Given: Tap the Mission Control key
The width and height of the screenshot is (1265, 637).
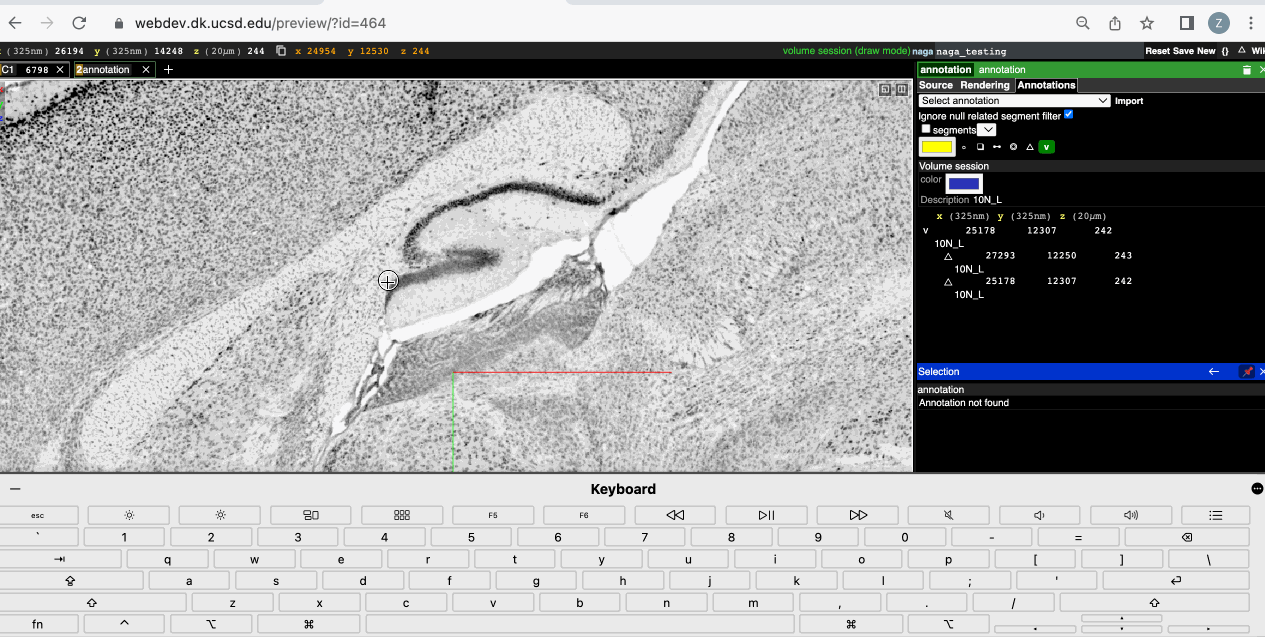Looking at the screenshot, I should [x=311, y=515].
